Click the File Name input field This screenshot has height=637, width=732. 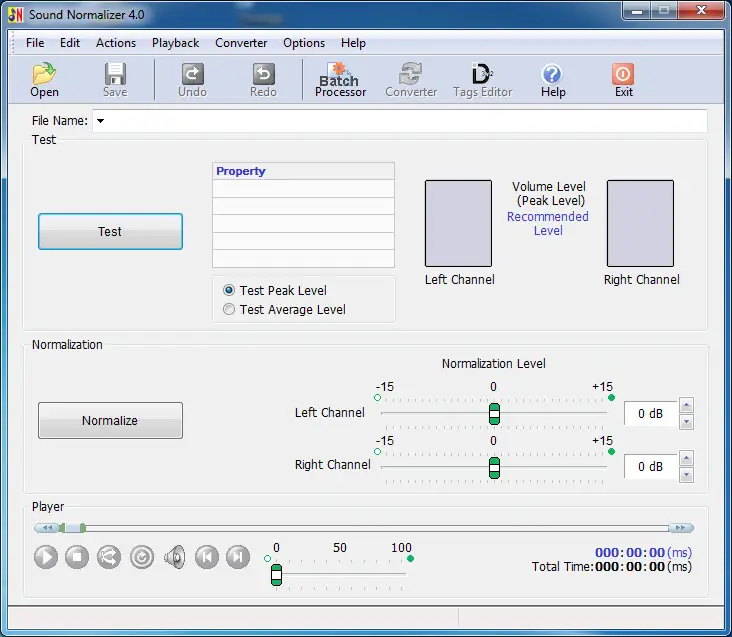(400, 121)
